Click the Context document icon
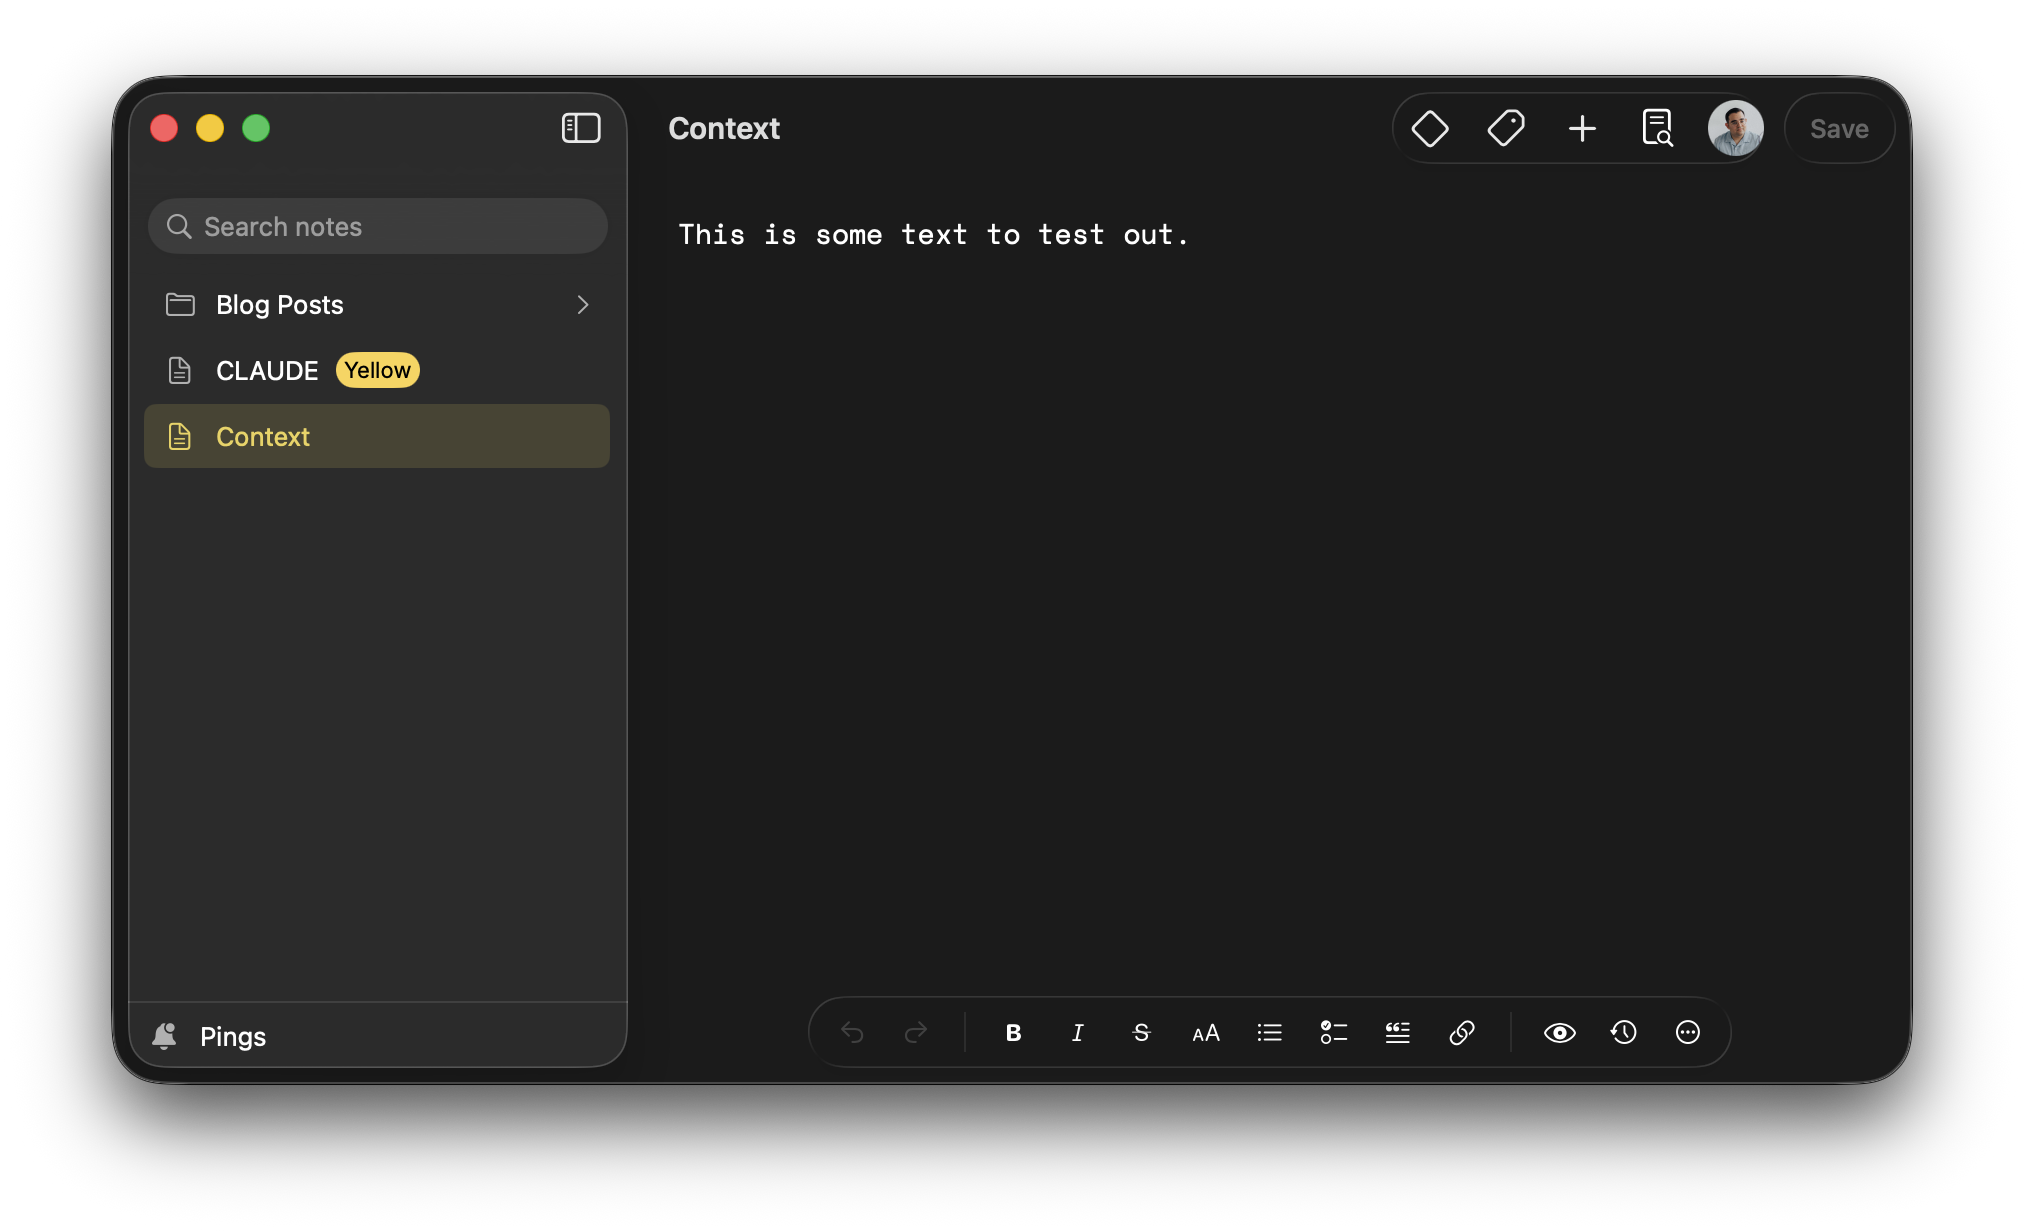The width and height of the screenshot is (2024, 1232). [x=180, y=436]
